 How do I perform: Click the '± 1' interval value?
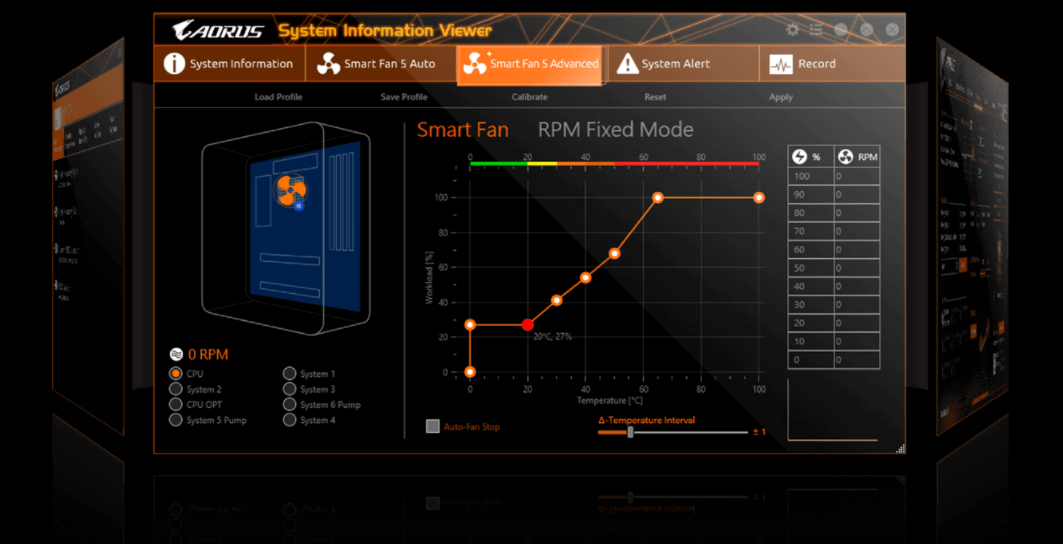point(759,432)
